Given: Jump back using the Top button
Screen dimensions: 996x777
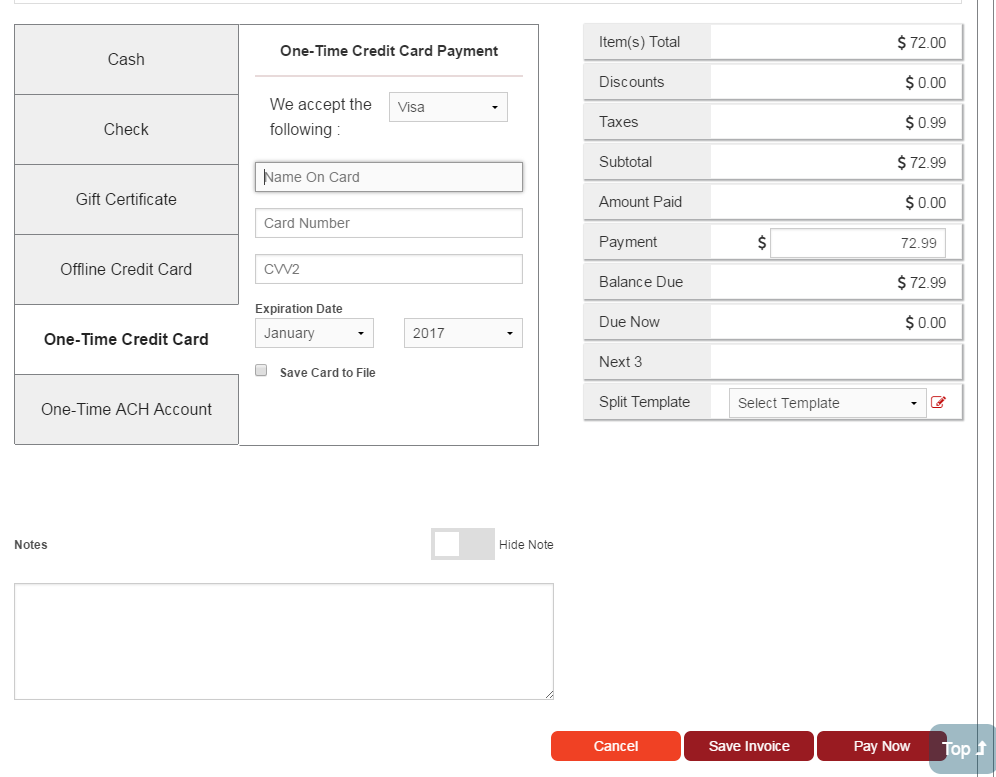Looking at the screenshot, I should 963,749.
